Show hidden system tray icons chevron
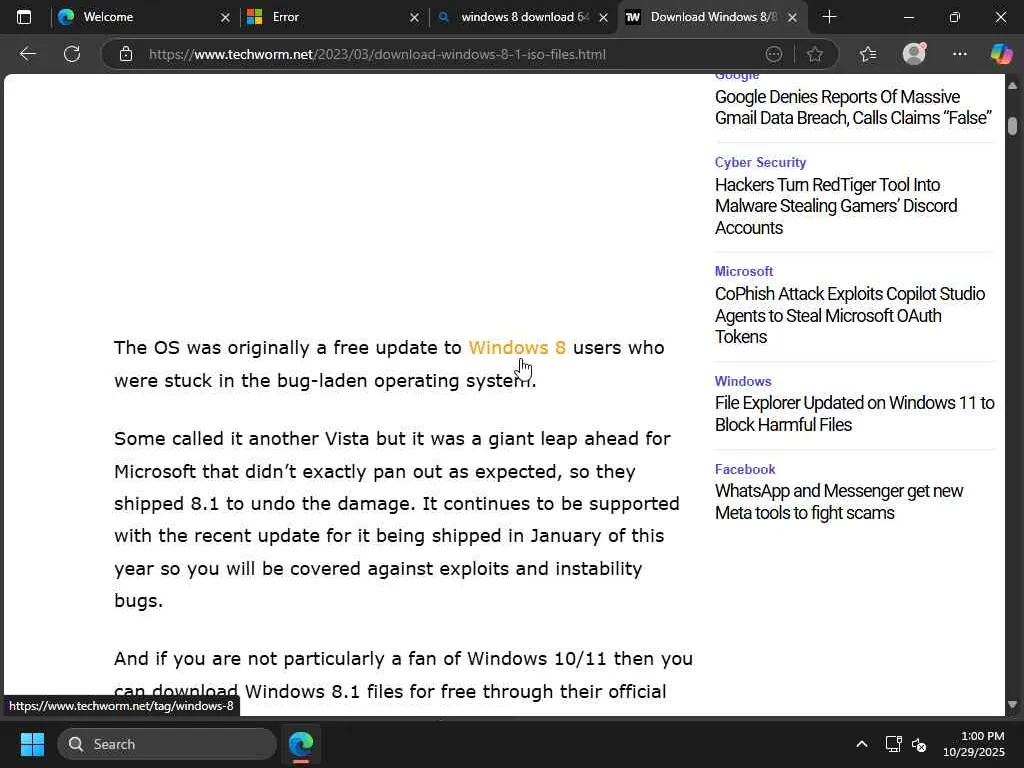 tap(862, 744)
